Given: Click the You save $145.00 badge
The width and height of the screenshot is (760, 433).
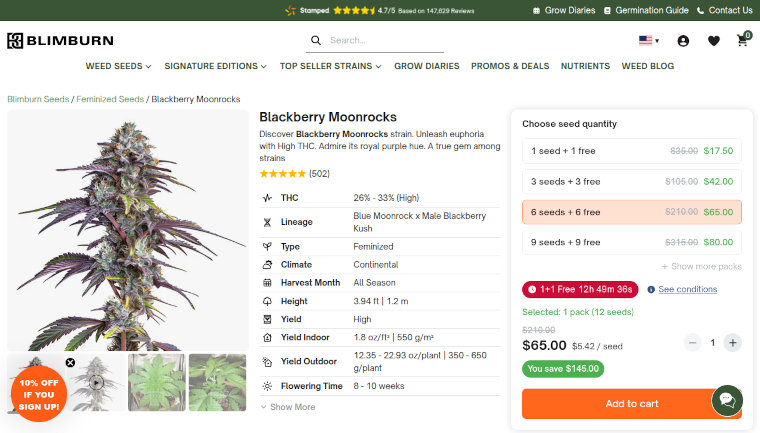Looking at the screenshot, I should (563, 369).
